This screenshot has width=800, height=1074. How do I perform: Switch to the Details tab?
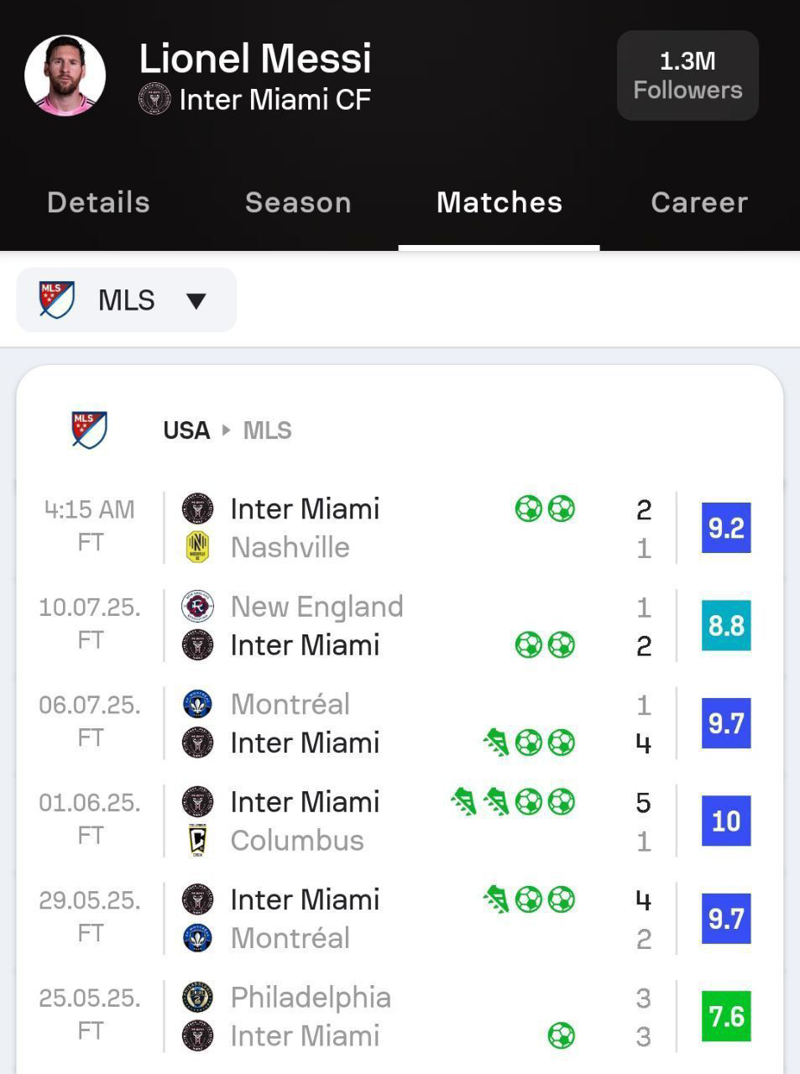(98, 202)
